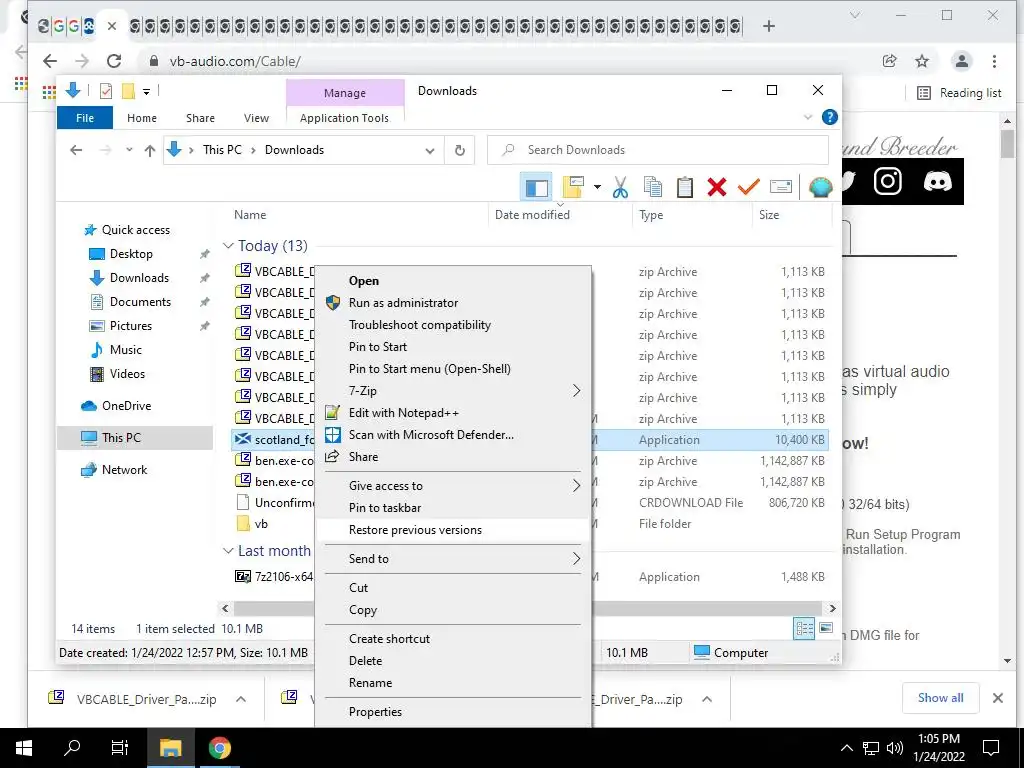Screen dimensions: 1024x768
Task: Click Explorer refresh button beside address bar
Action: 460,150
